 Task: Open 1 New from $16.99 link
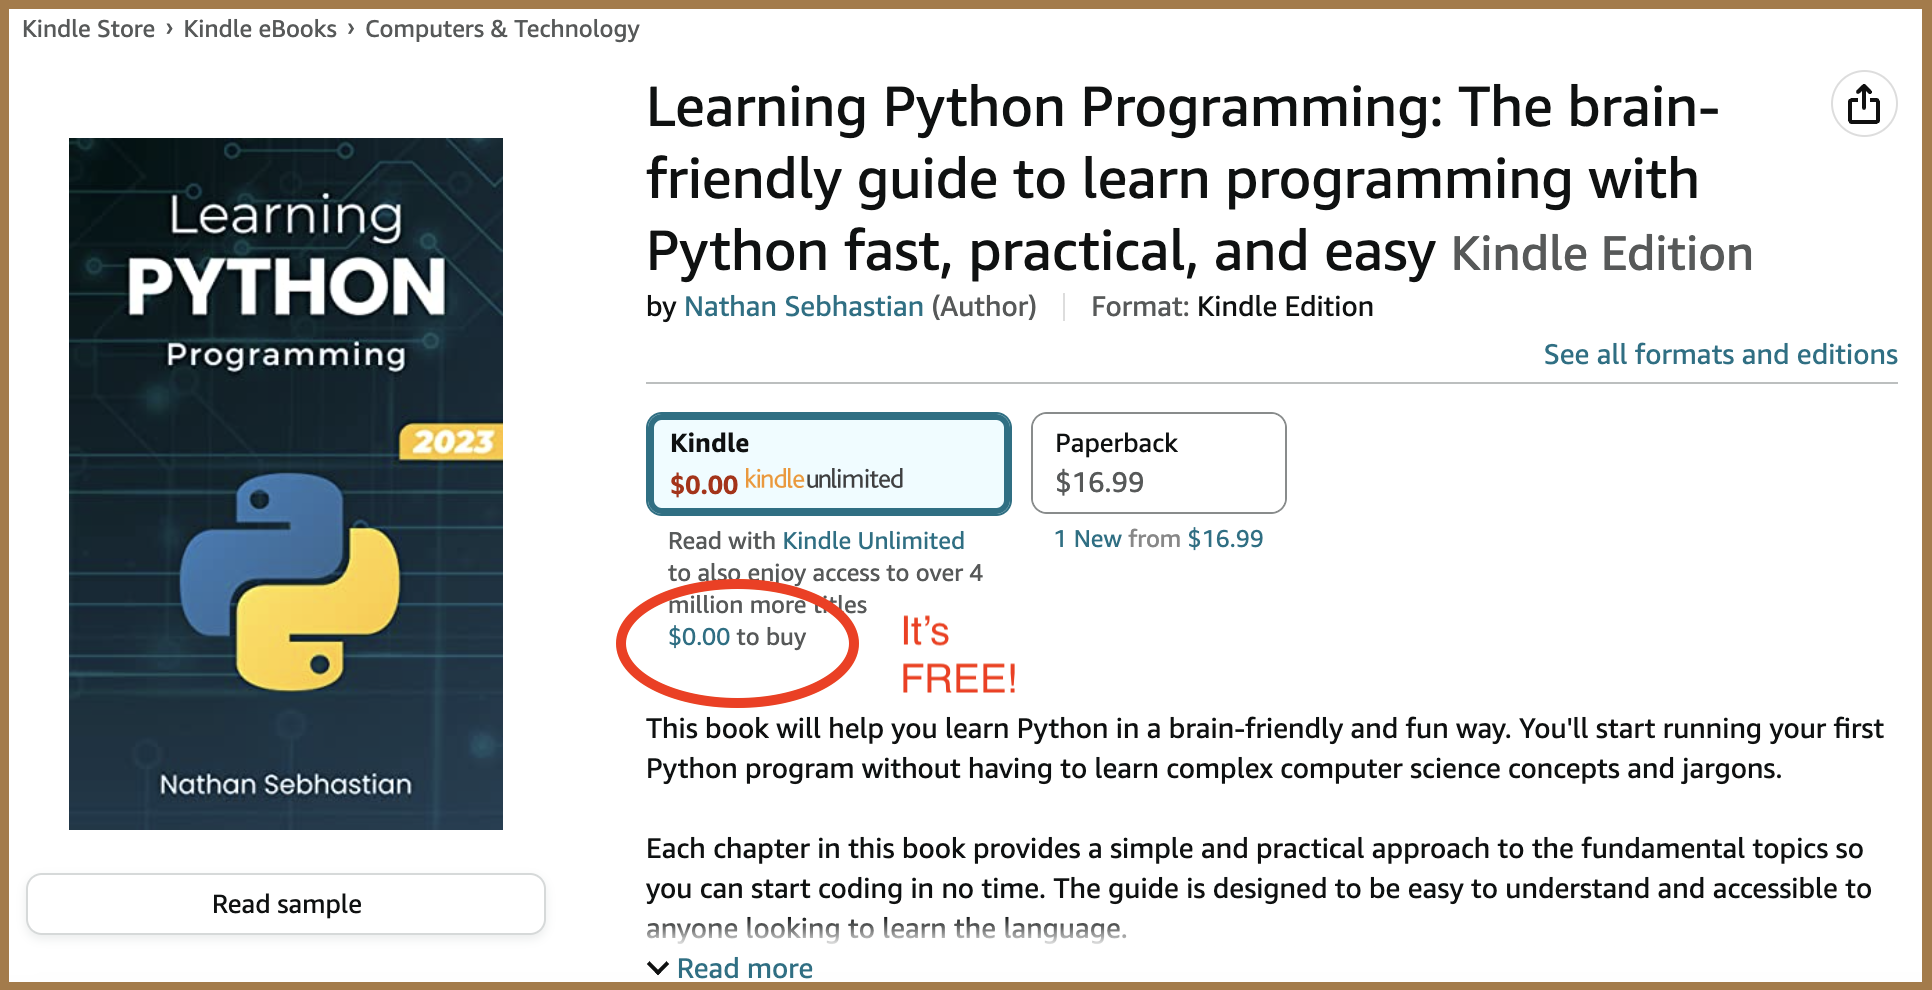pos(1158,539)
